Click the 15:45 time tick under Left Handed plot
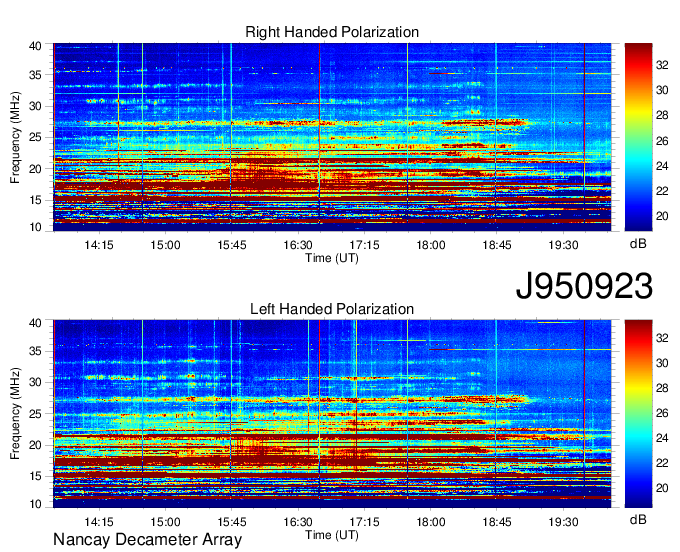 tap(232, 522)
